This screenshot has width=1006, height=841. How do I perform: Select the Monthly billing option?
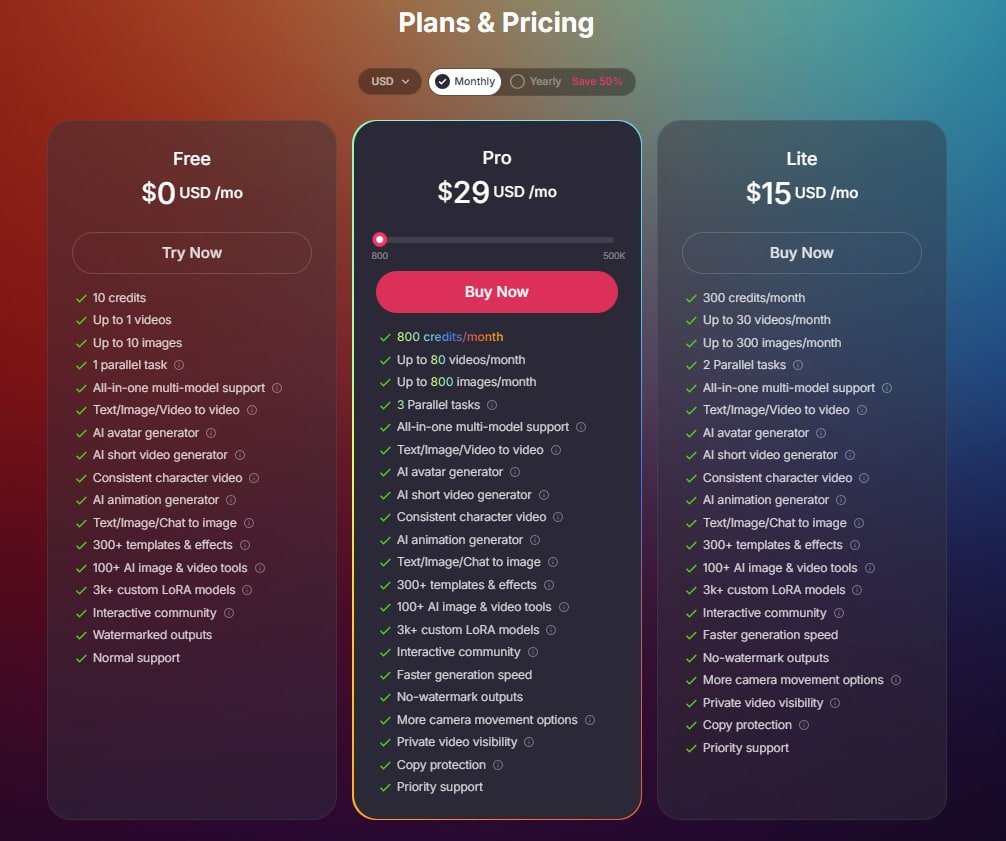[x=465, y=82]
